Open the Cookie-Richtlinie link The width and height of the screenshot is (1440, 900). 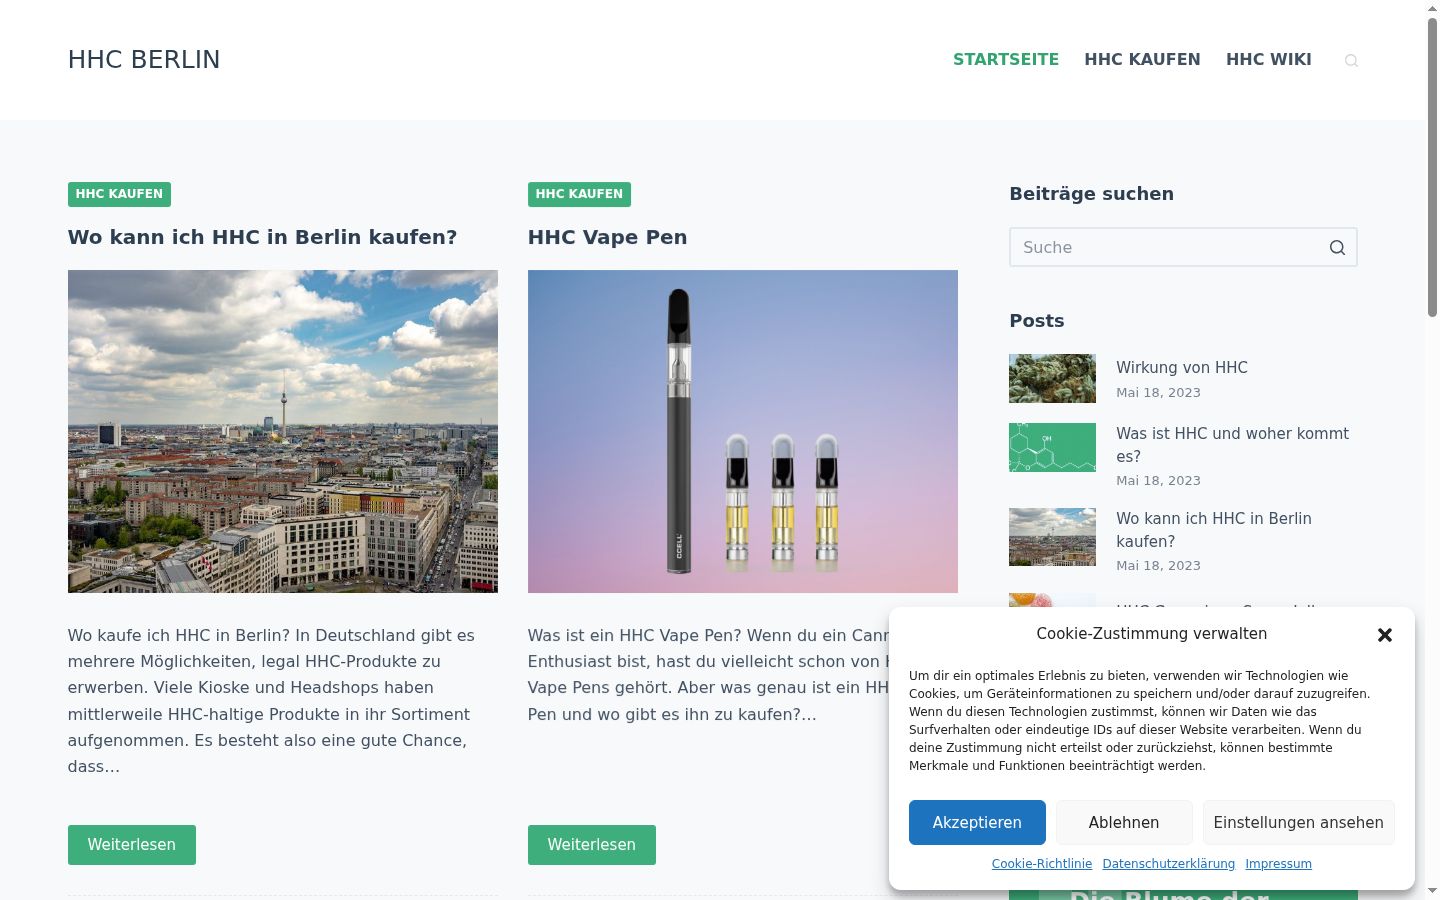(1042, 864)
